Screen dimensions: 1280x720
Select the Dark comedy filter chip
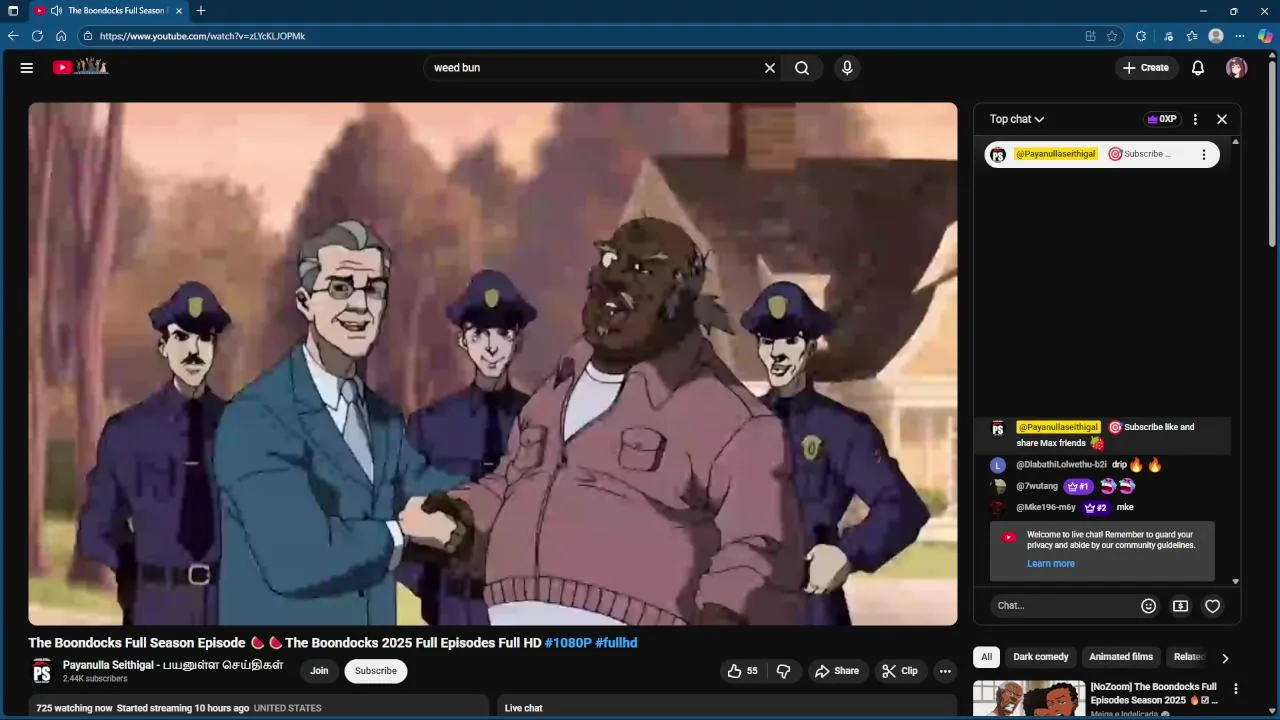coord(1041,657)
